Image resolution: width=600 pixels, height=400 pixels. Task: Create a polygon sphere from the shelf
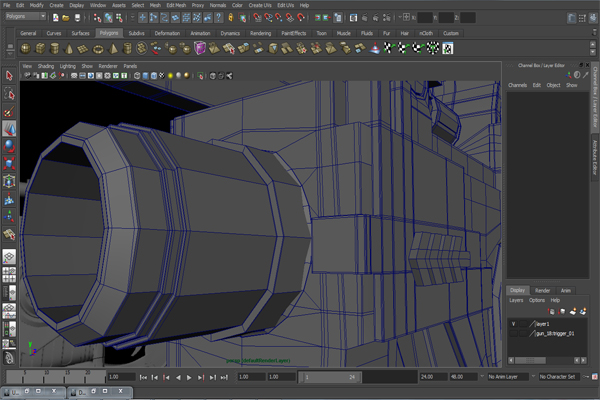[x=26, y=49]
